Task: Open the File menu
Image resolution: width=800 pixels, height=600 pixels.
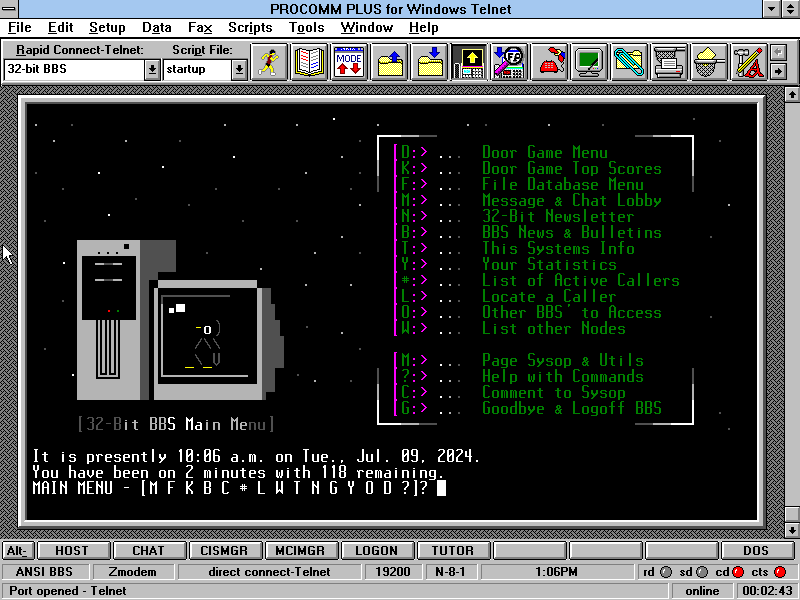Action: (20, 28)
